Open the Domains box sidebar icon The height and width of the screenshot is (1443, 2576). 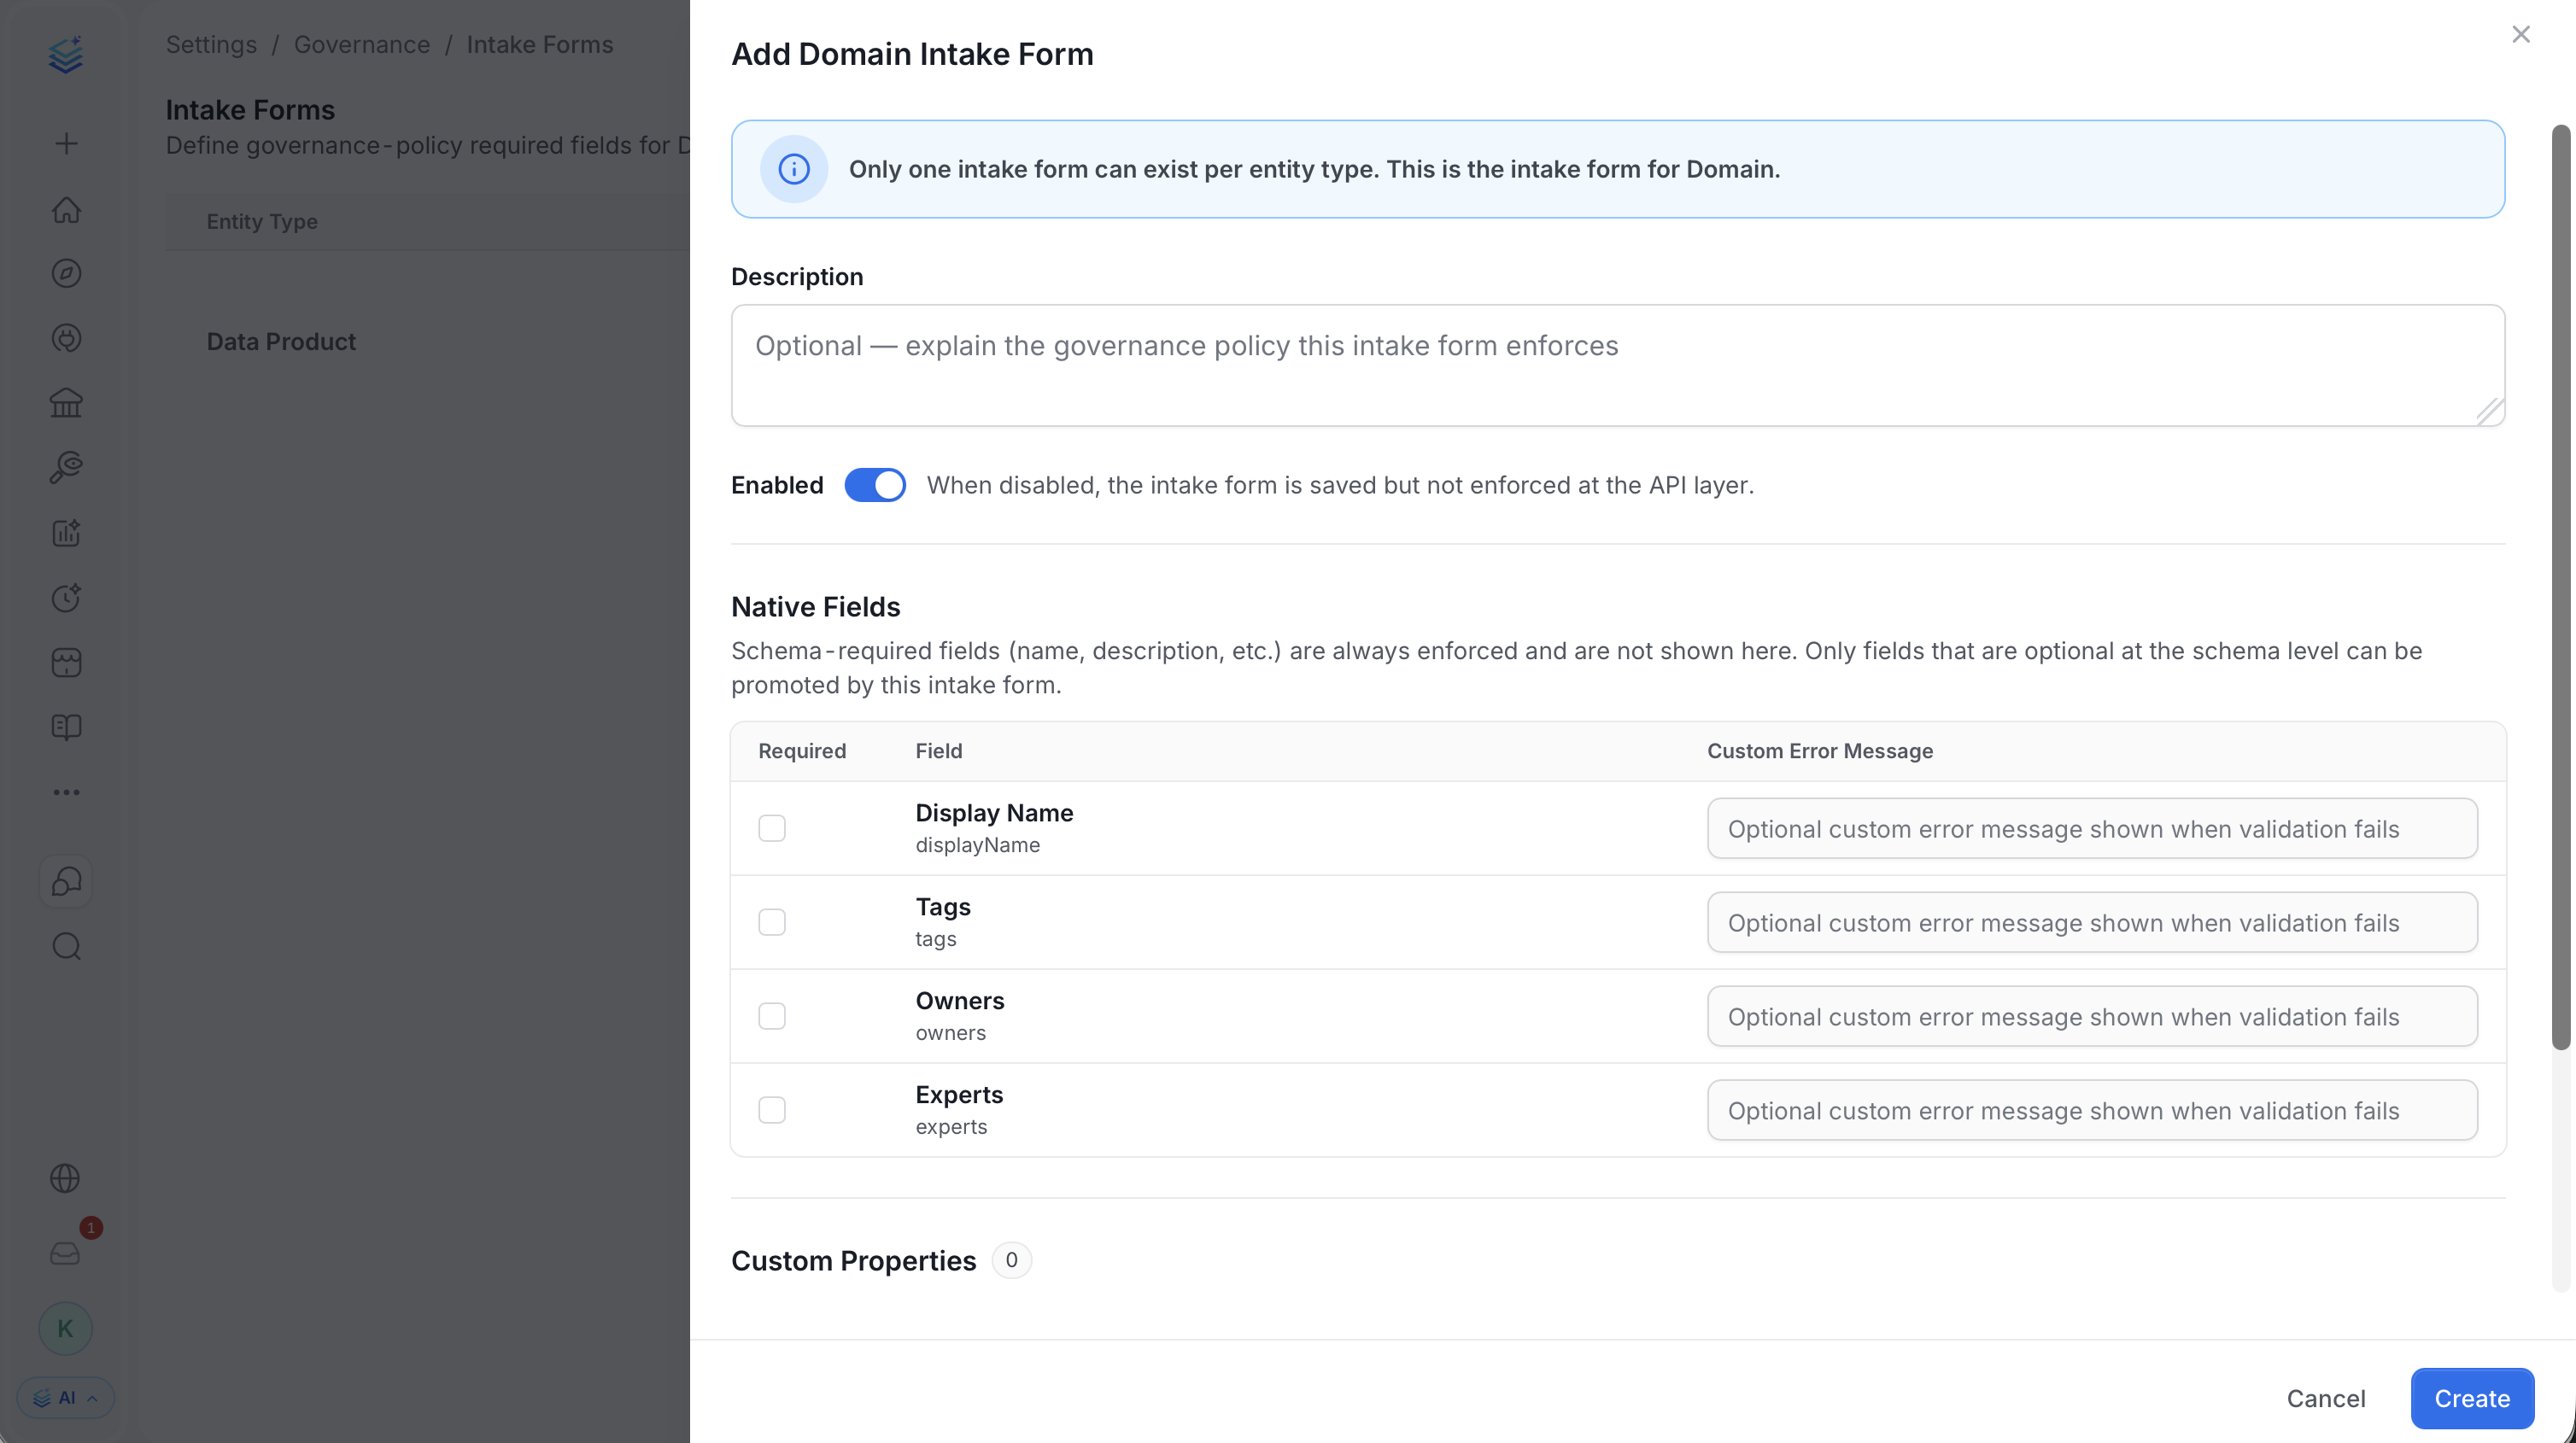click(x=66, y=662)
